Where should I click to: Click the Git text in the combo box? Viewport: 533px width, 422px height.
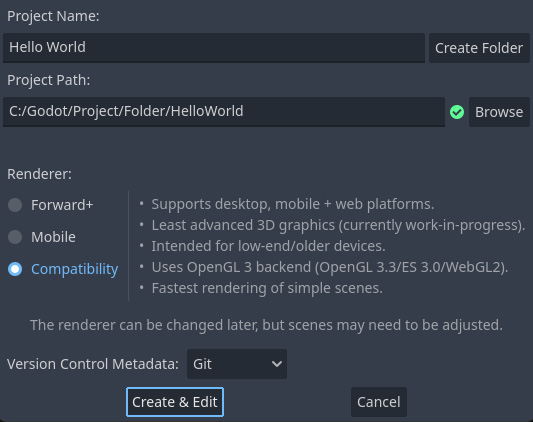202,364
